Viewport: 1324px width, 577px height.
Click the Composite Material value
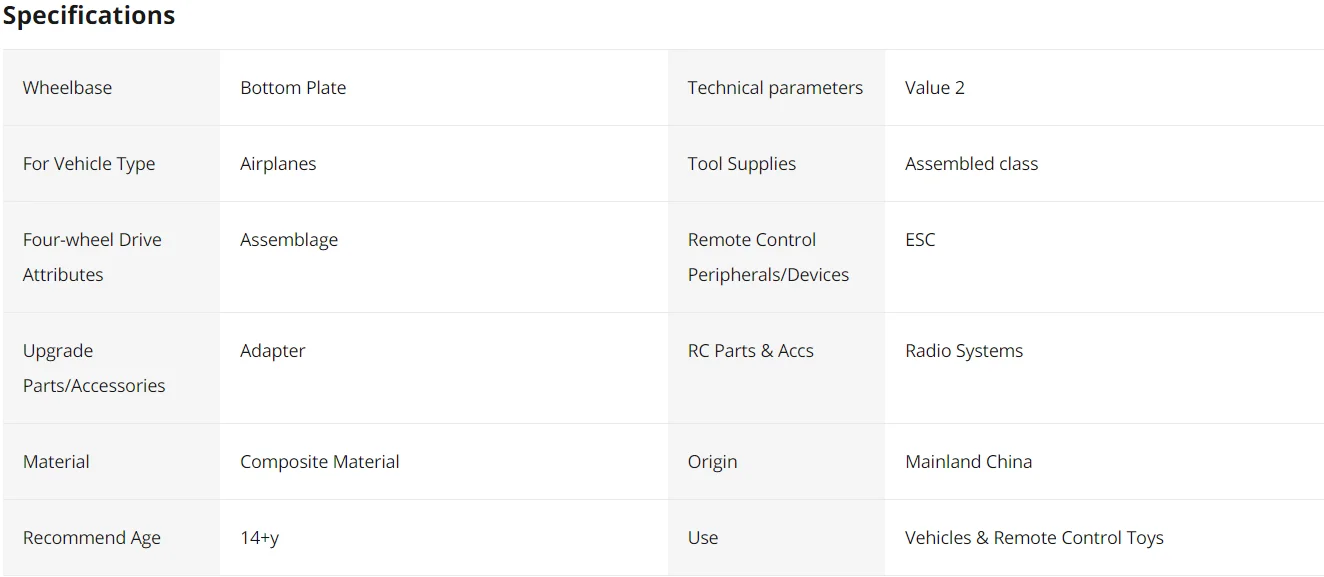[319, 462]
